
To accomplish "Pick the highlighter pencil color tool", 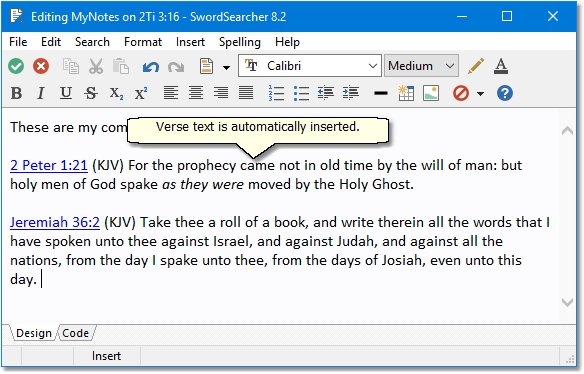I will [x=476, y=66].
